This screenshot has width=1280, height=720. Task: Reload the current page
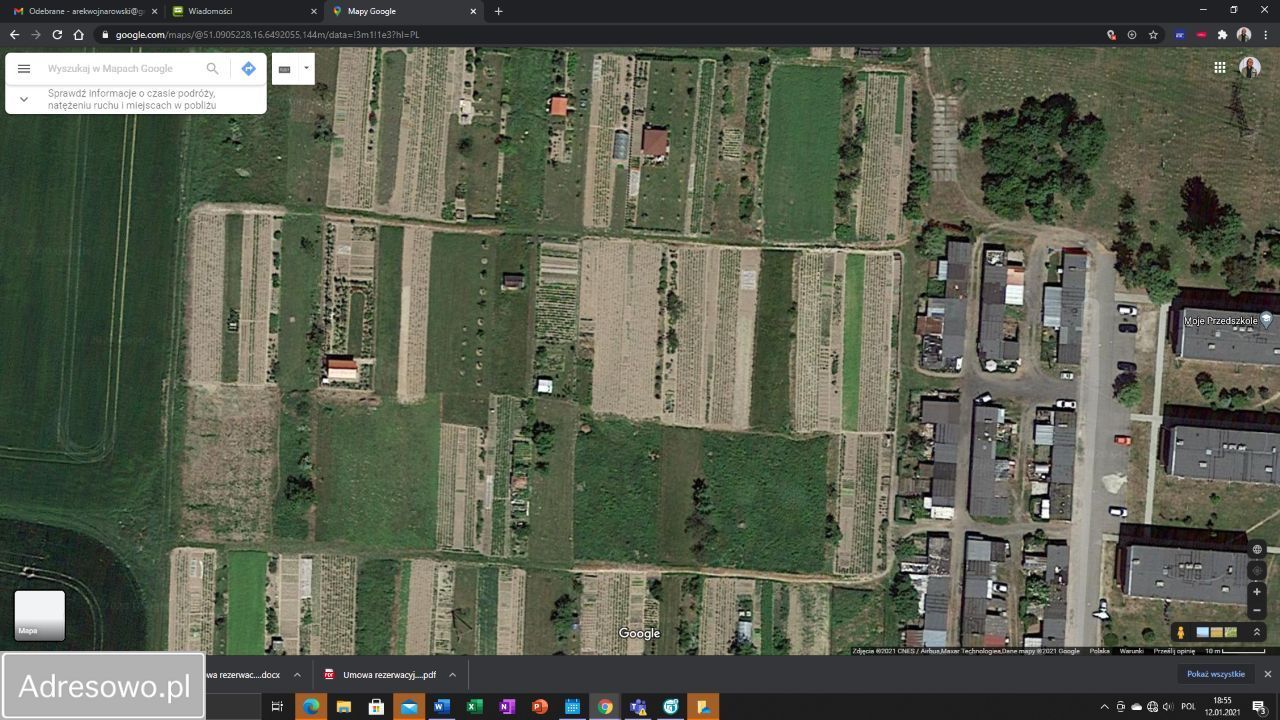pyautogui.click(x=57, y=34)
